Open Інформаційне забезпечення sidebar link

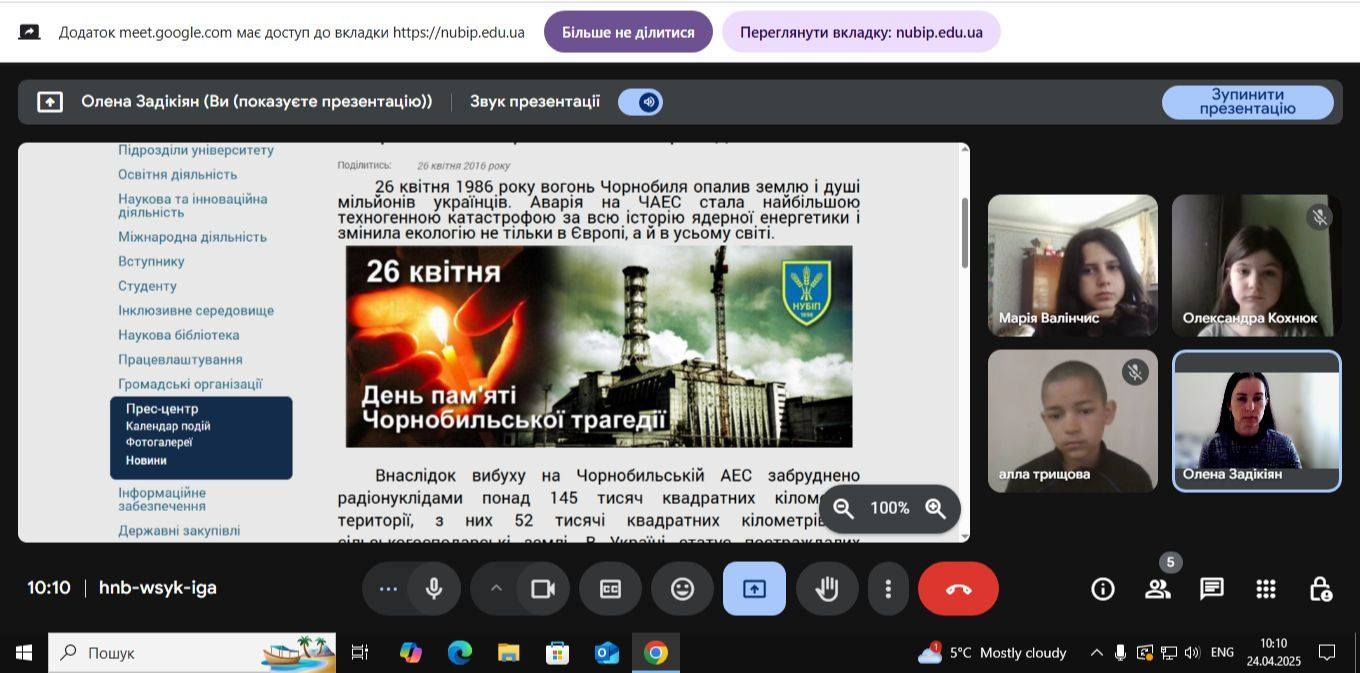coord(162,499)
